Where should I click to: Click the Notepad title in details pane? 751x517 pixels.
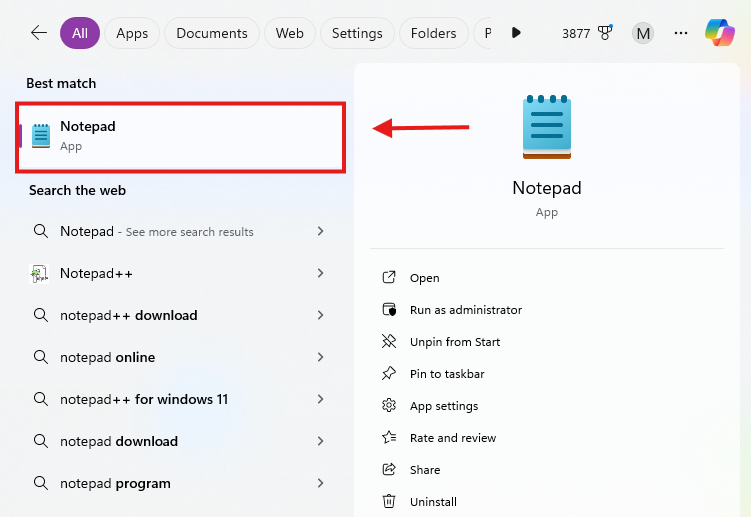click(546, 188)
